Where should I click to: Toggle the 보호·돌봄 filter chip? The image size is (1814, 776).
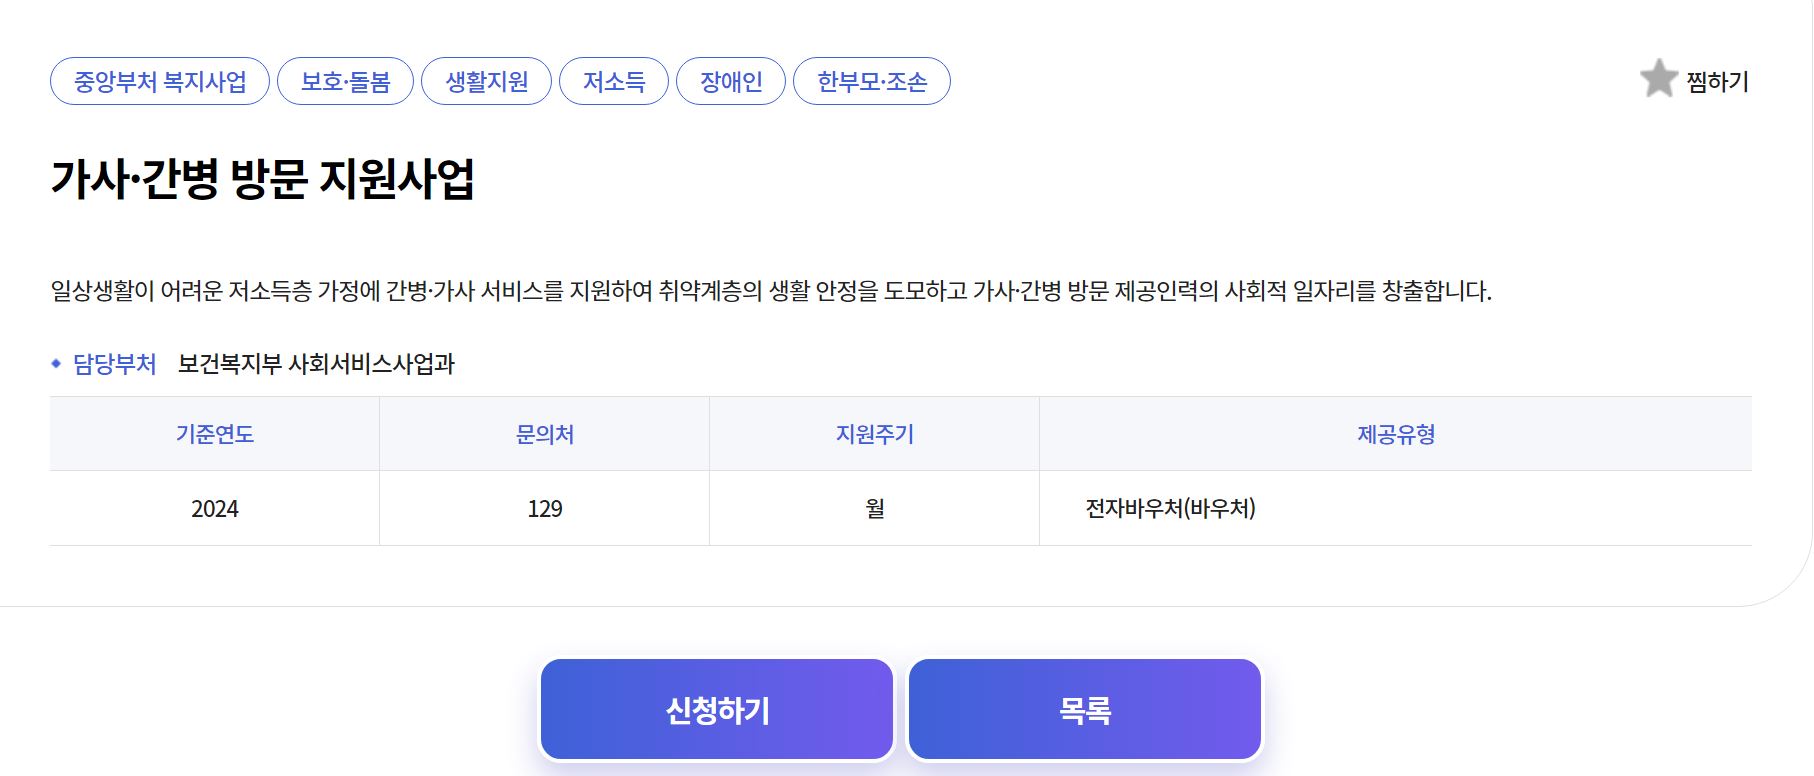345,81
